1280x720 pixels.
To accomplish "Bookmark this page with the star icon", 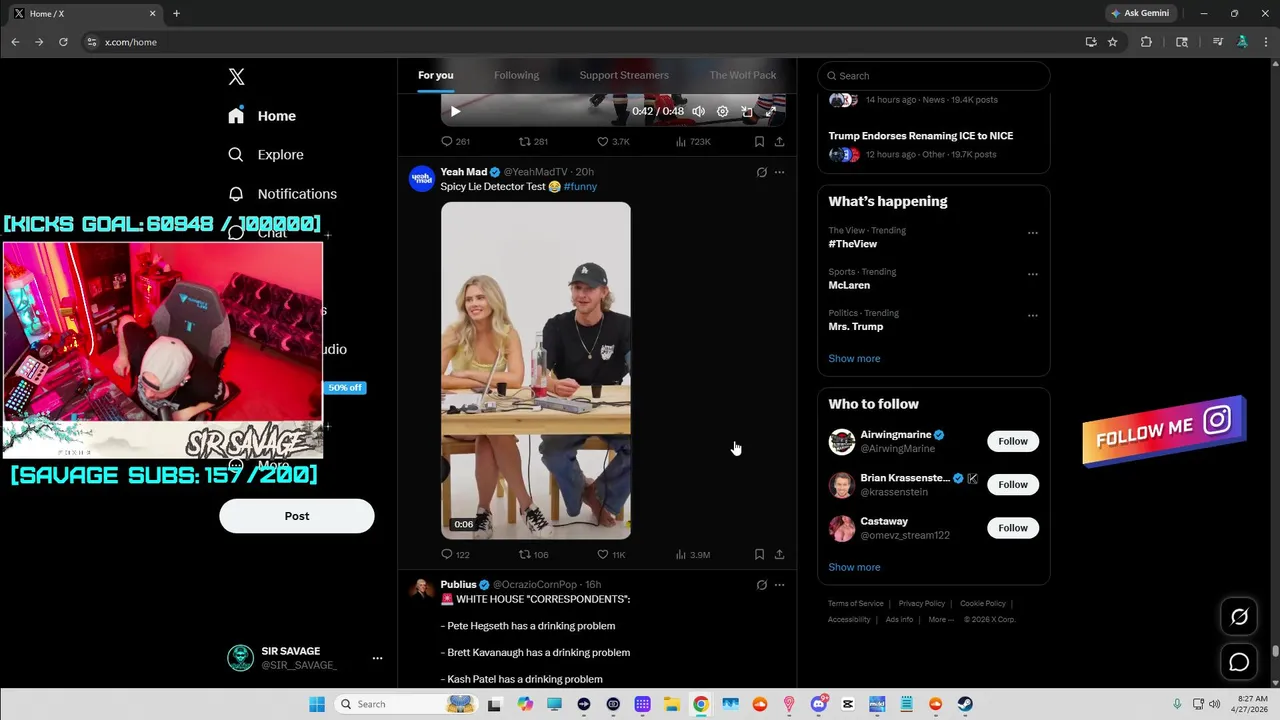I will click(x=1112, y=42).
